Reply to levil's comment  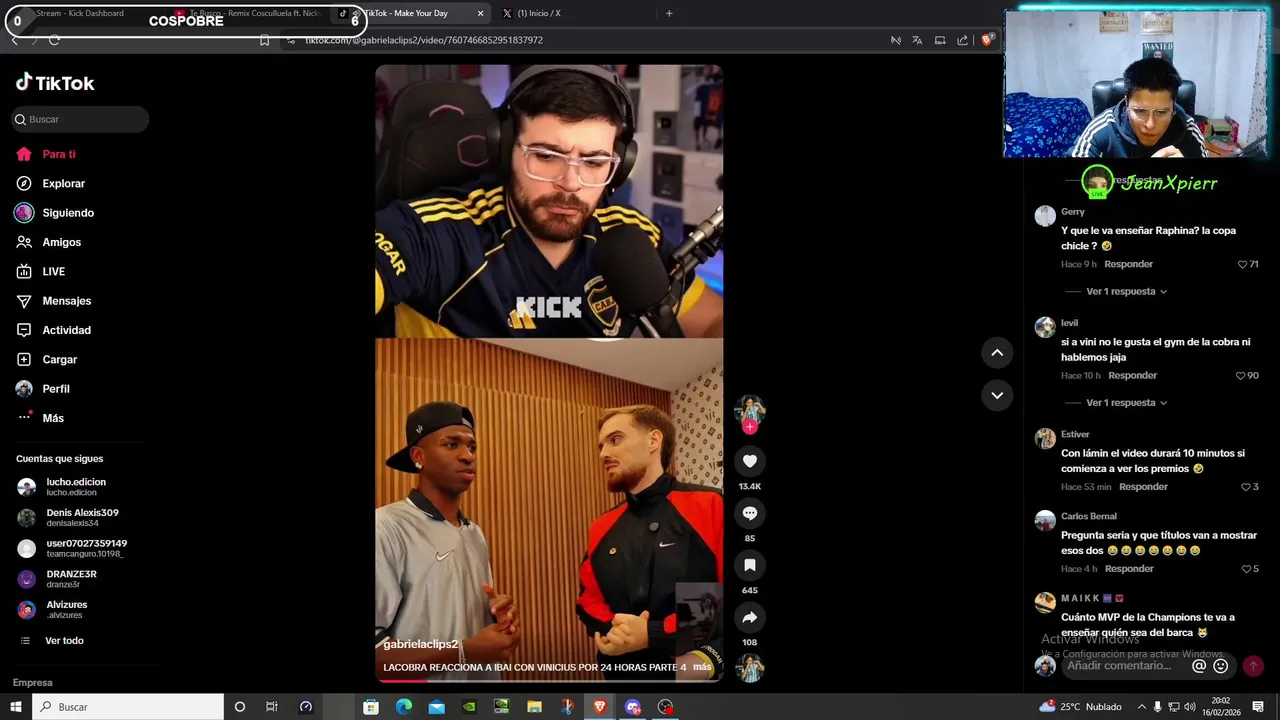pos(1133,376)
